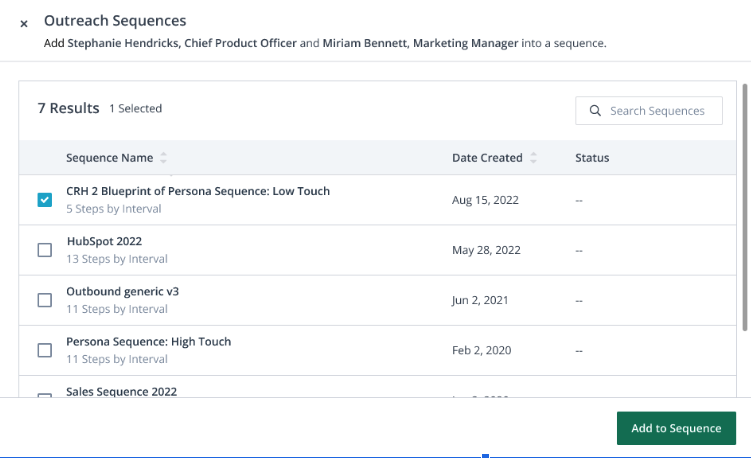
Task: Tick the HubSpot 2022 checkbox
Action: point(44,250)
